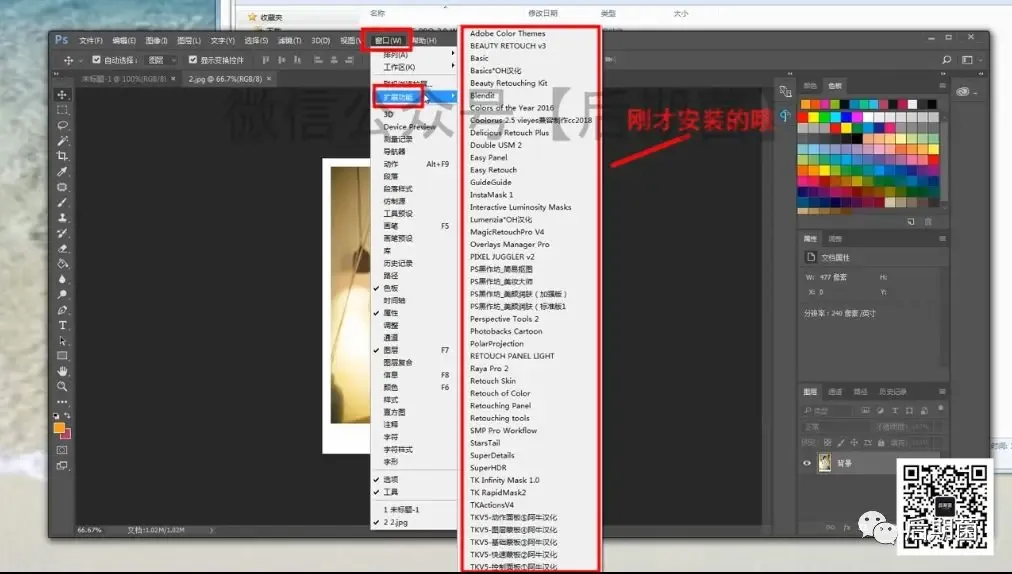
Task: Open Double USM 2 extension
Action: coord(496,145)
